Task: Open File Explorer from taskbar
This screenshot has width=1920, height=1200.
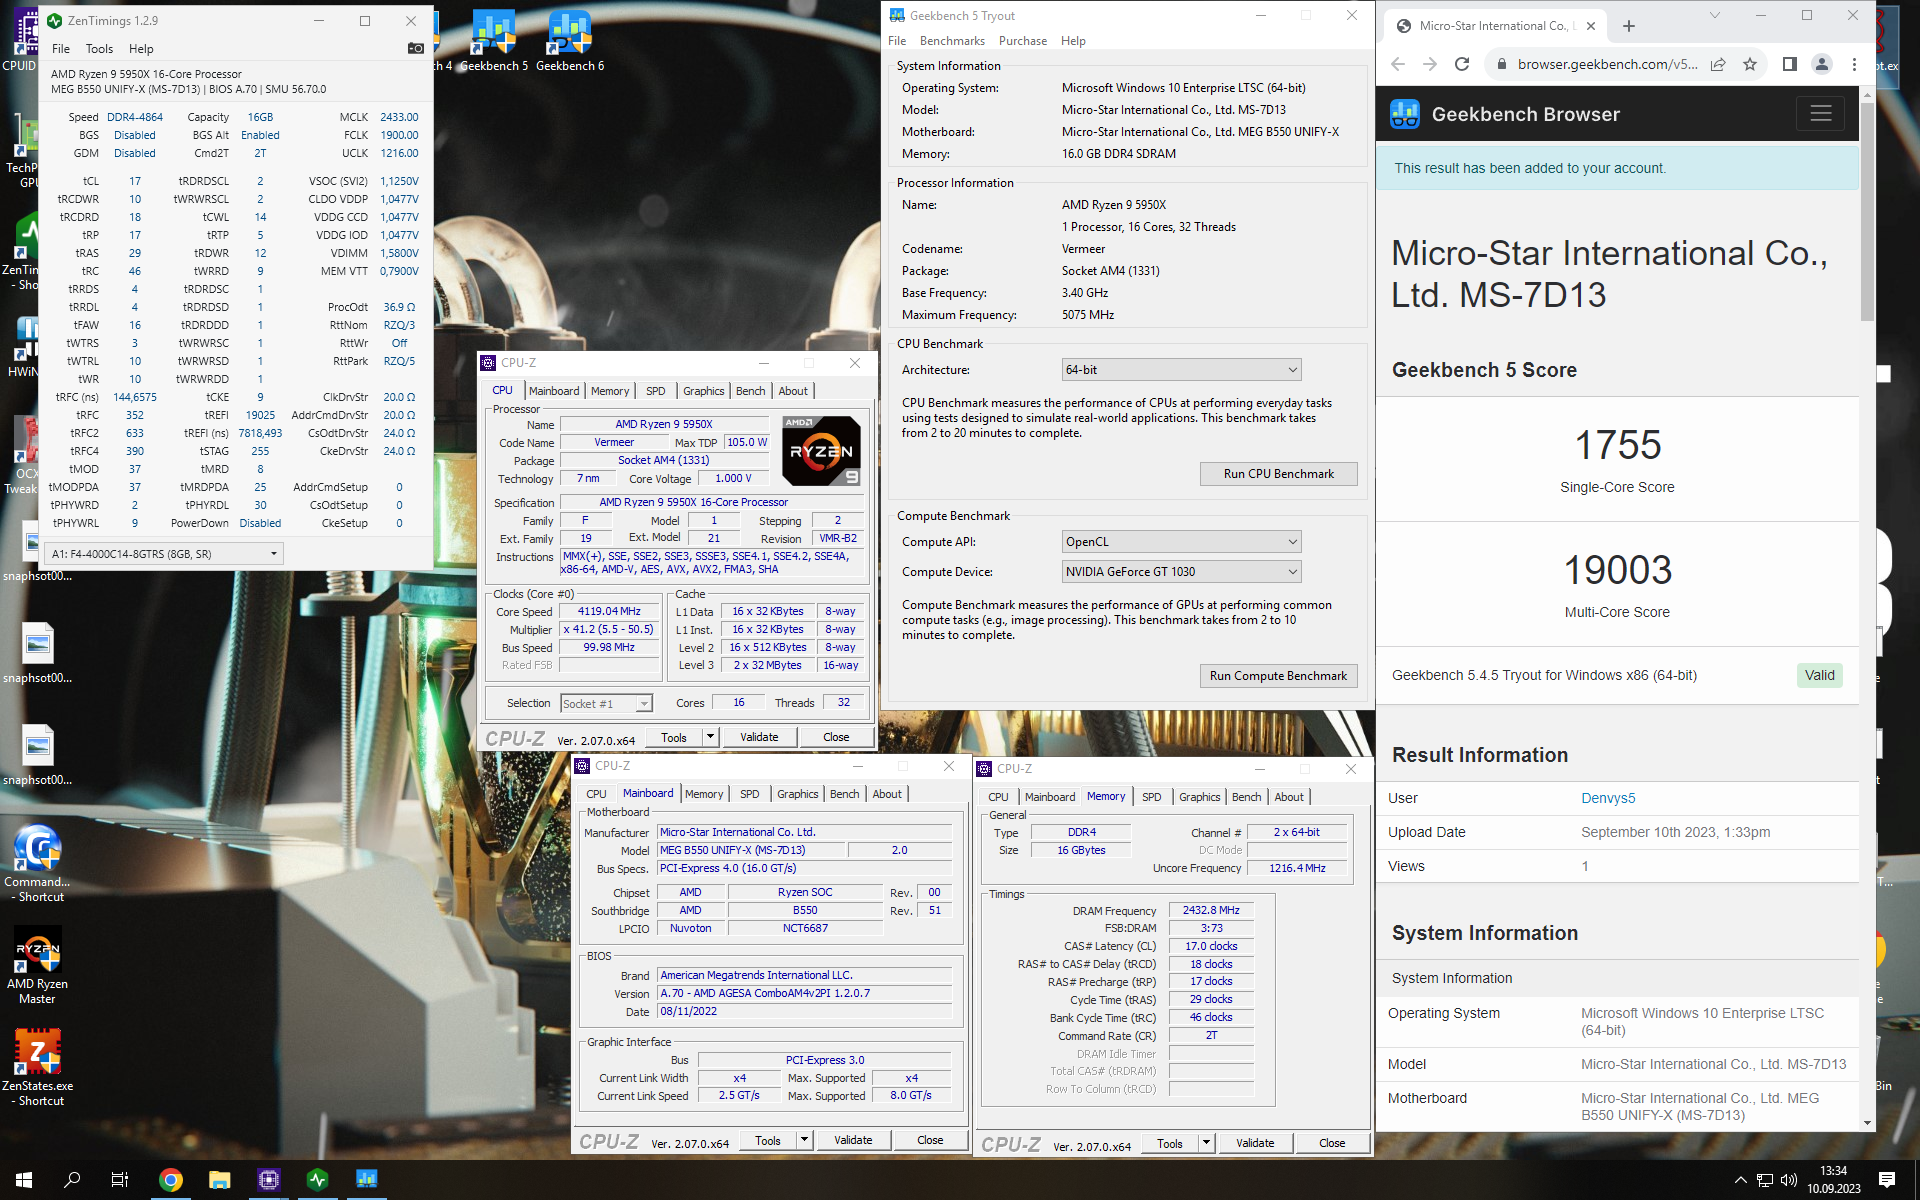Action: point(220,1180)
